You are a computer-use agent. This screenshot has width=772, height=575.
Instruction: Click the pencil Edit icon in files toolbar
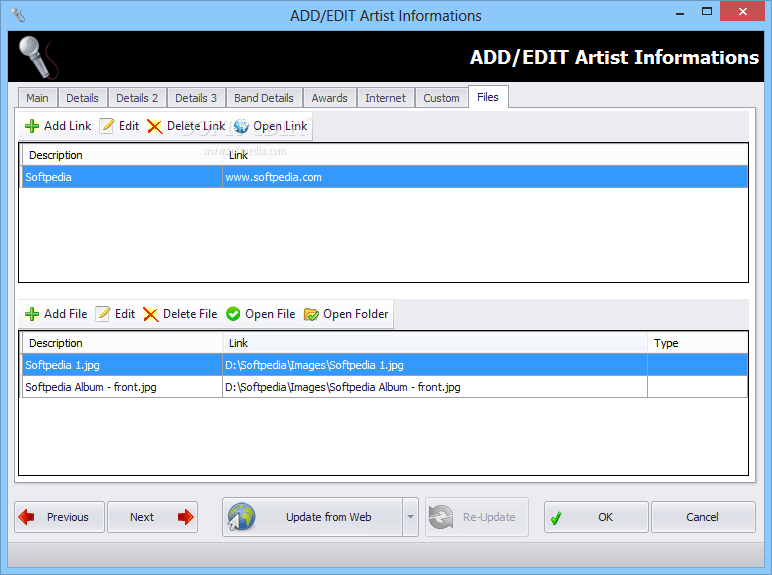click(103, 314)
